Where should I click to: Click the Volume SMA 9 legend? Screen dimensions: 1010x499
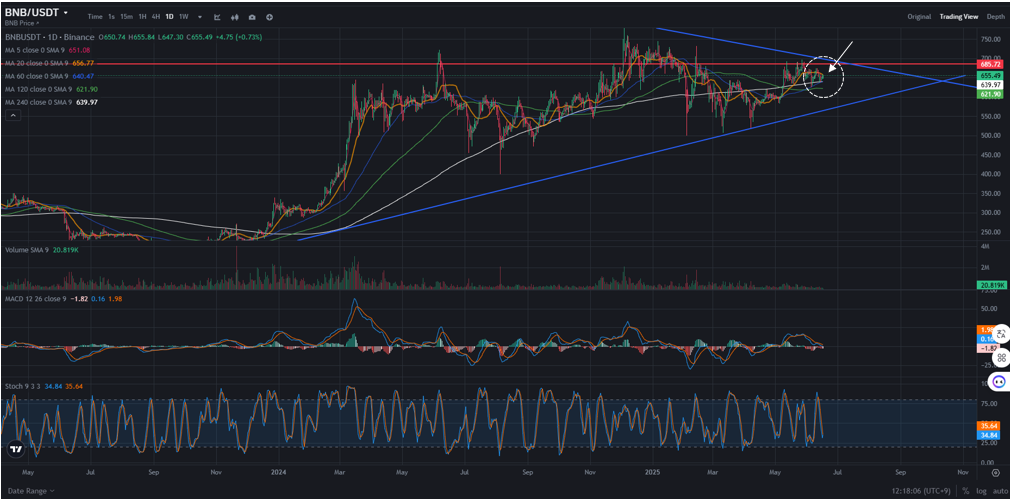(41, 249)
